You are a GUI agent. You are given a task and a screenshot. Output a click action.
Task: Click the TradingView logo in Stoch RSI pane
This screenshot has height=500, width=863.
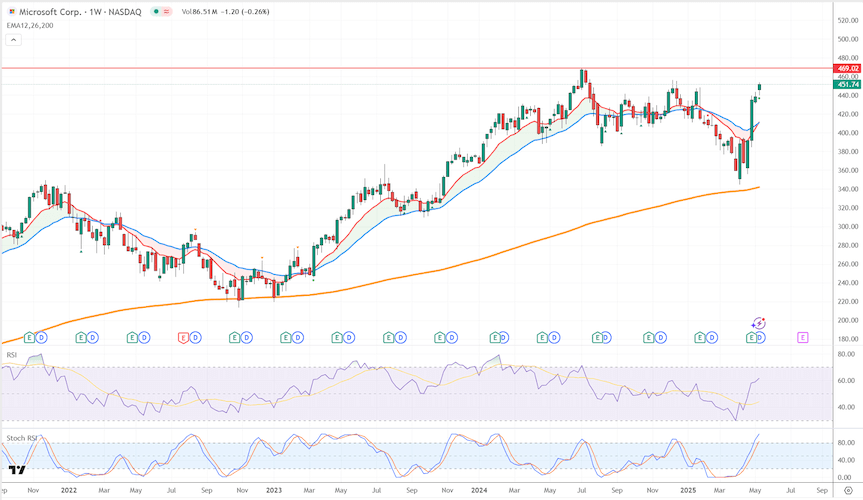pos(17,470)
